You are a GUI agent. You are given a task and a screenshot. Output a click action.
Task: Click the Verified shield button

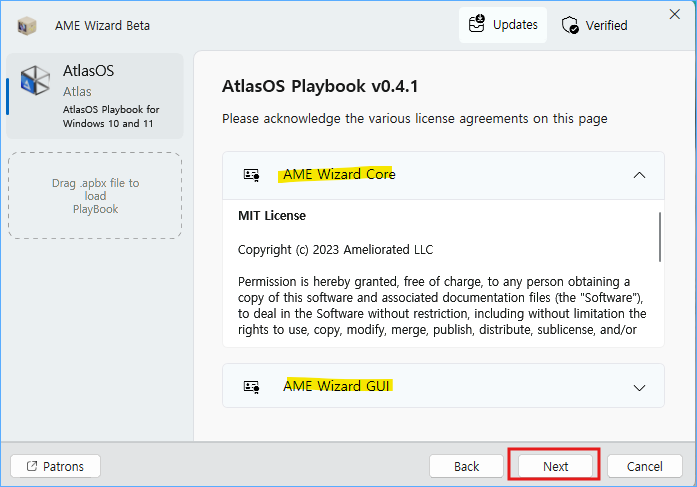(594, 25)
